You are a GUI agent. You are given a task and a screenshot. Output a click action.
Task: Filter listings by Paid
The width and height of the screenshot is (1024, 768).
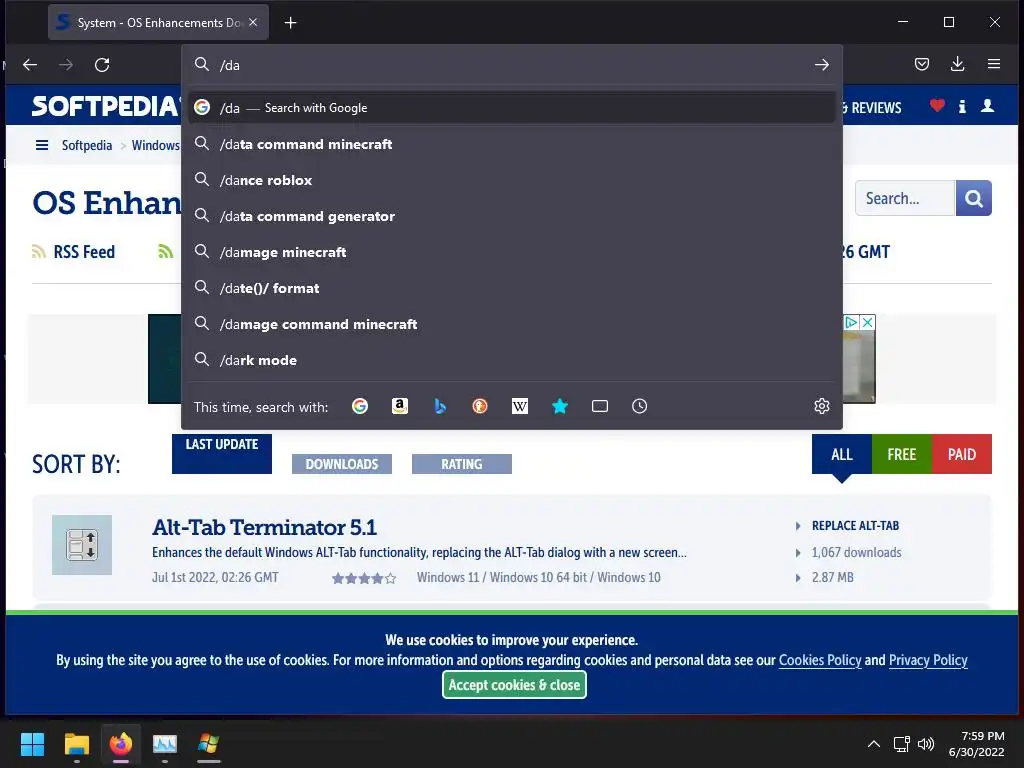click(962, 454)
